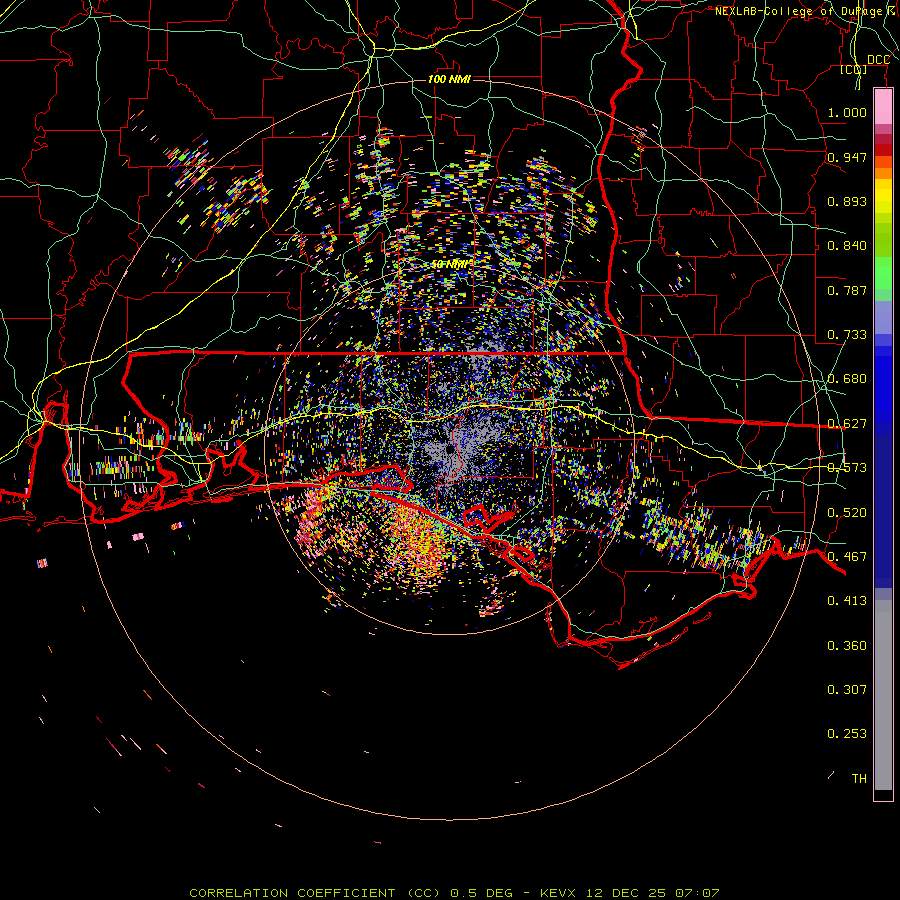900x900 pixels.
Task: Click the 0.253 color scale value
Action: [847, 734]
